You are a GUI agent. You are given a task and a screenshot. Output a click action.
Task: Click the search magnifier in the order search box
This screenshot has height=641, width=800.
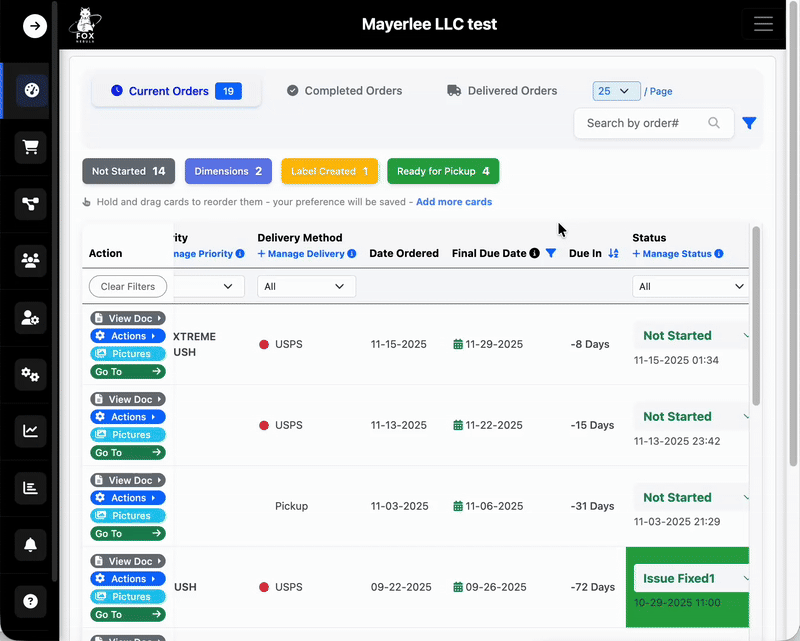point(713,123)
